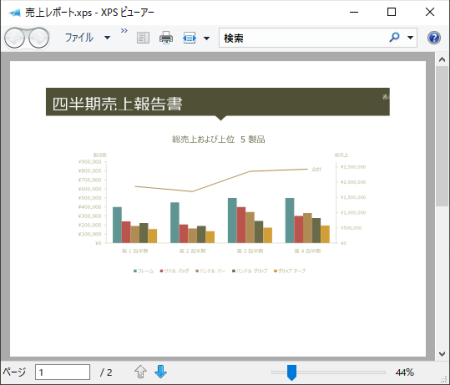The height and width of the screenshot is (385, 450).
Task: Go to next page with blue down arrow
Action: pyautogui.click(x=161, y=372)
